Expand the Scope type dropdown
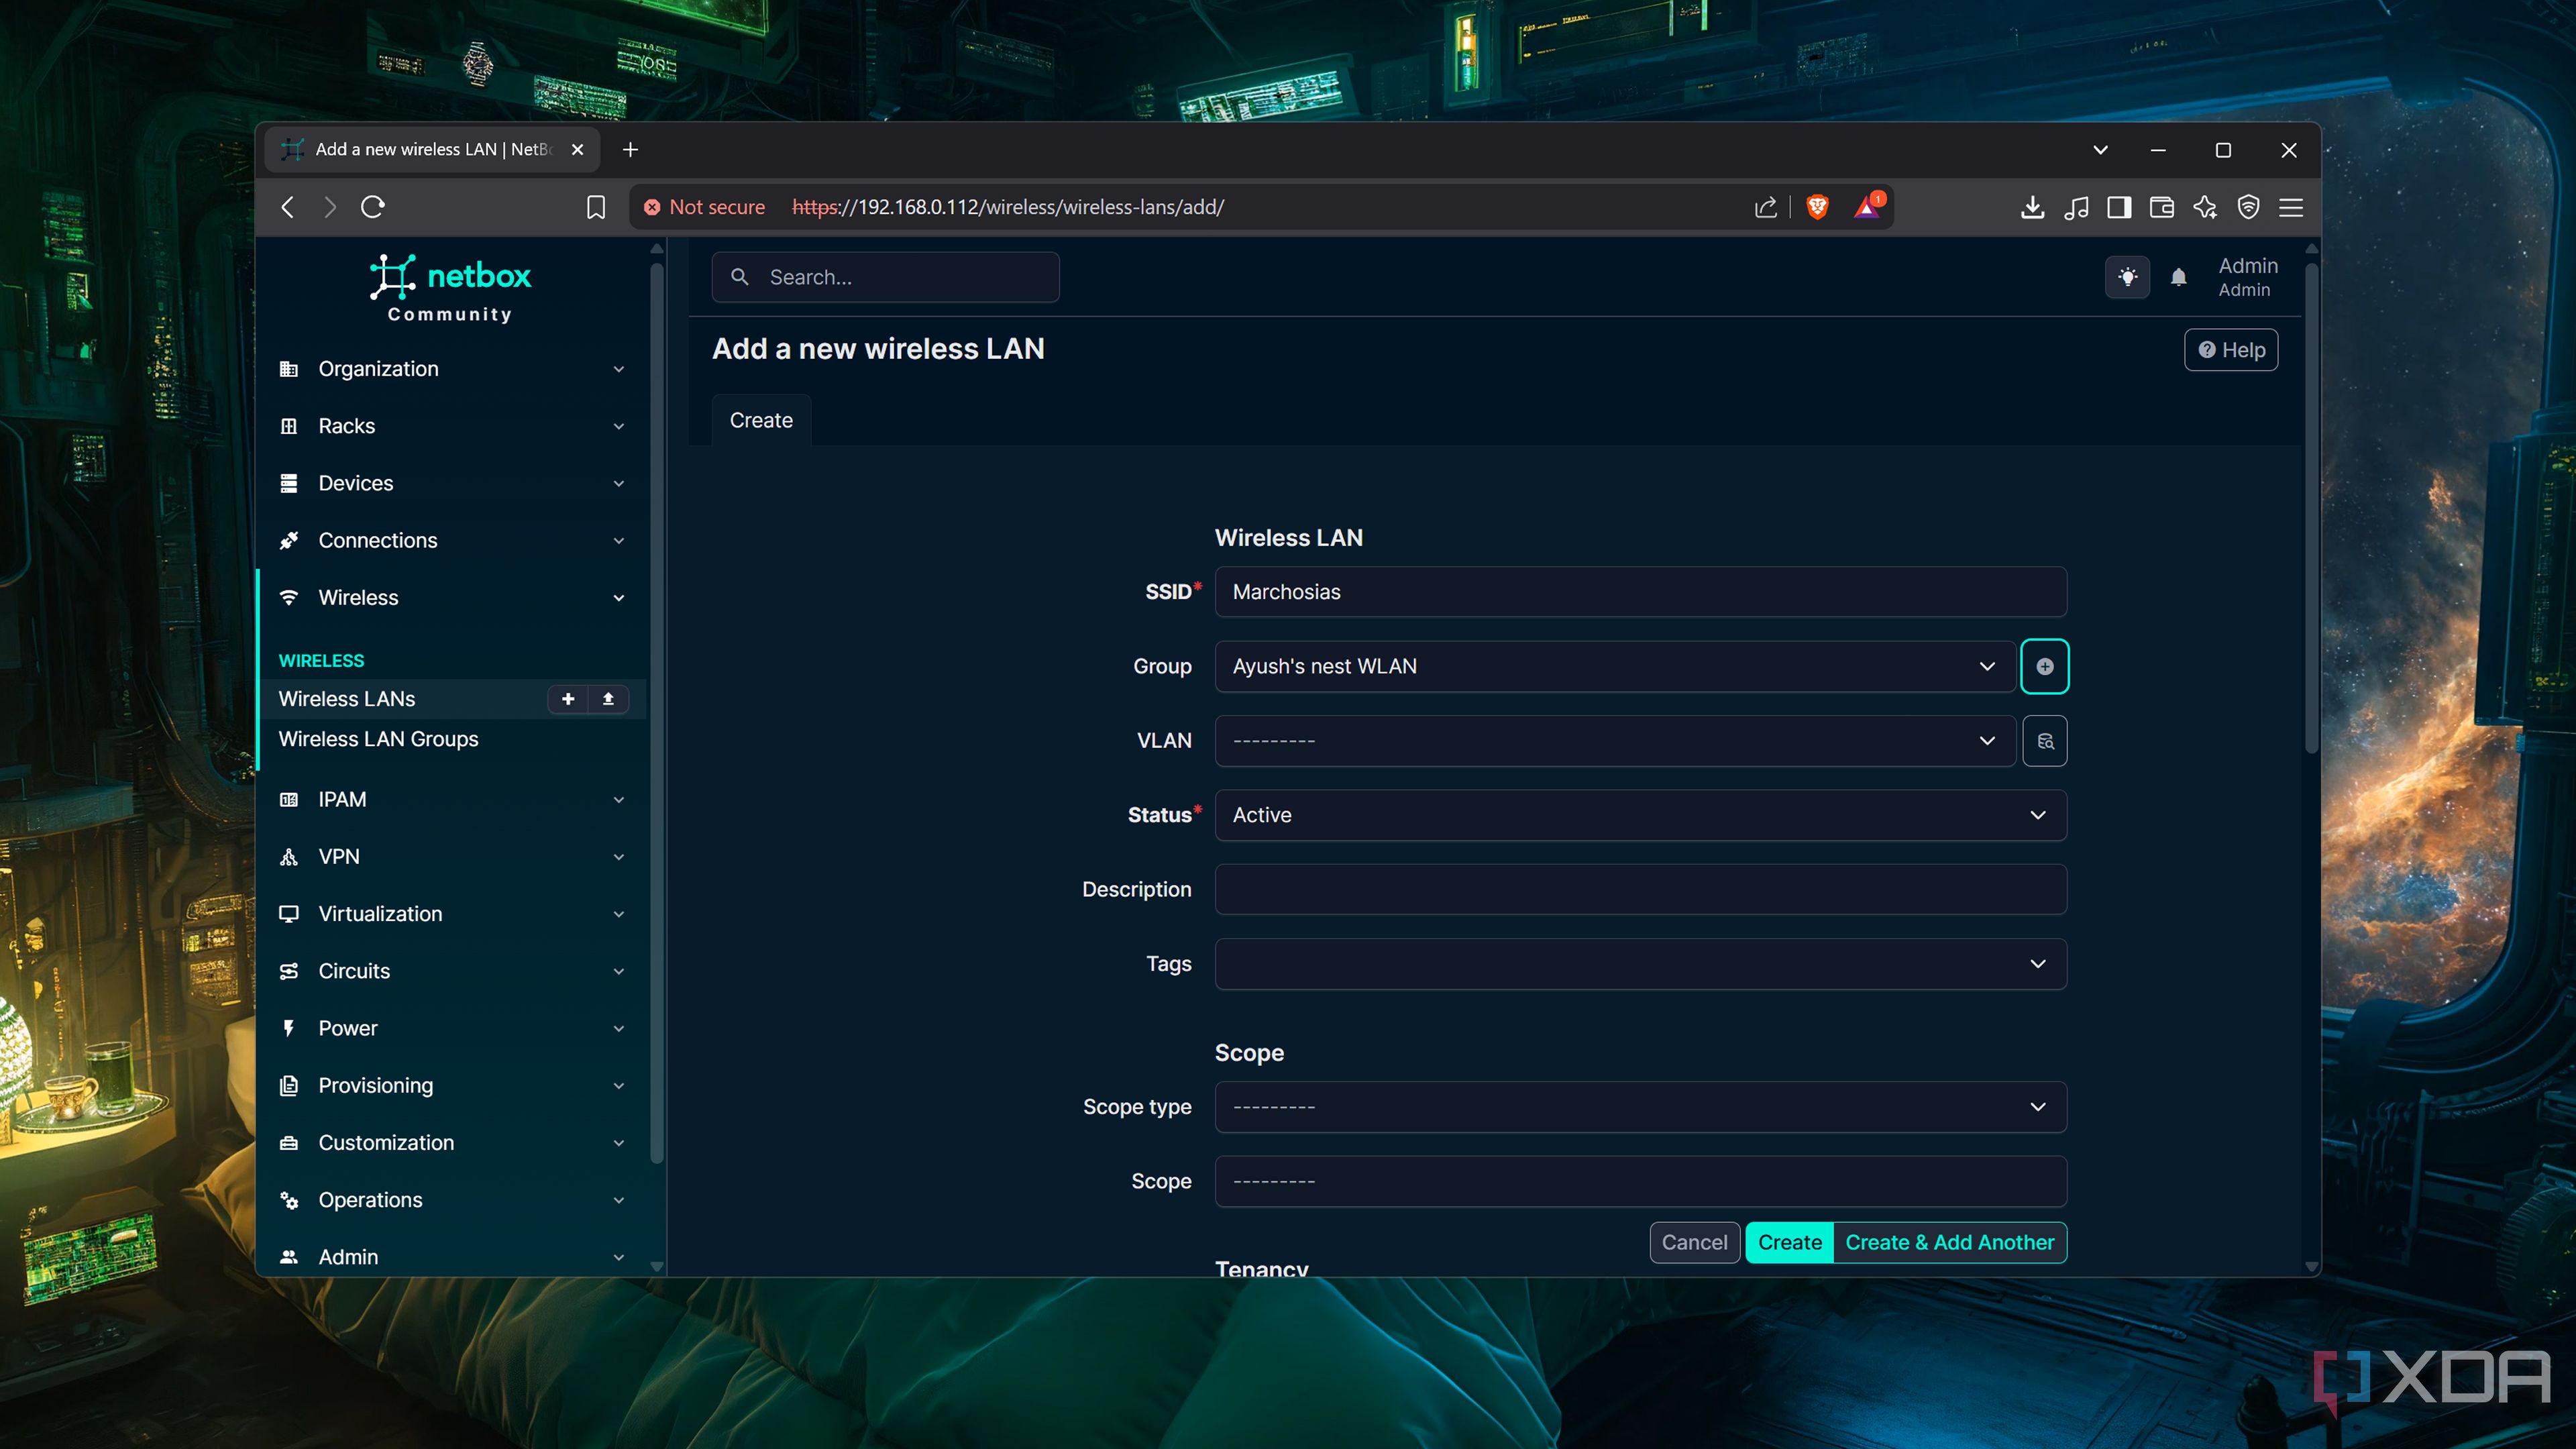Viewport: 2576px width, 1449px height. [x=1639, y=1106]
